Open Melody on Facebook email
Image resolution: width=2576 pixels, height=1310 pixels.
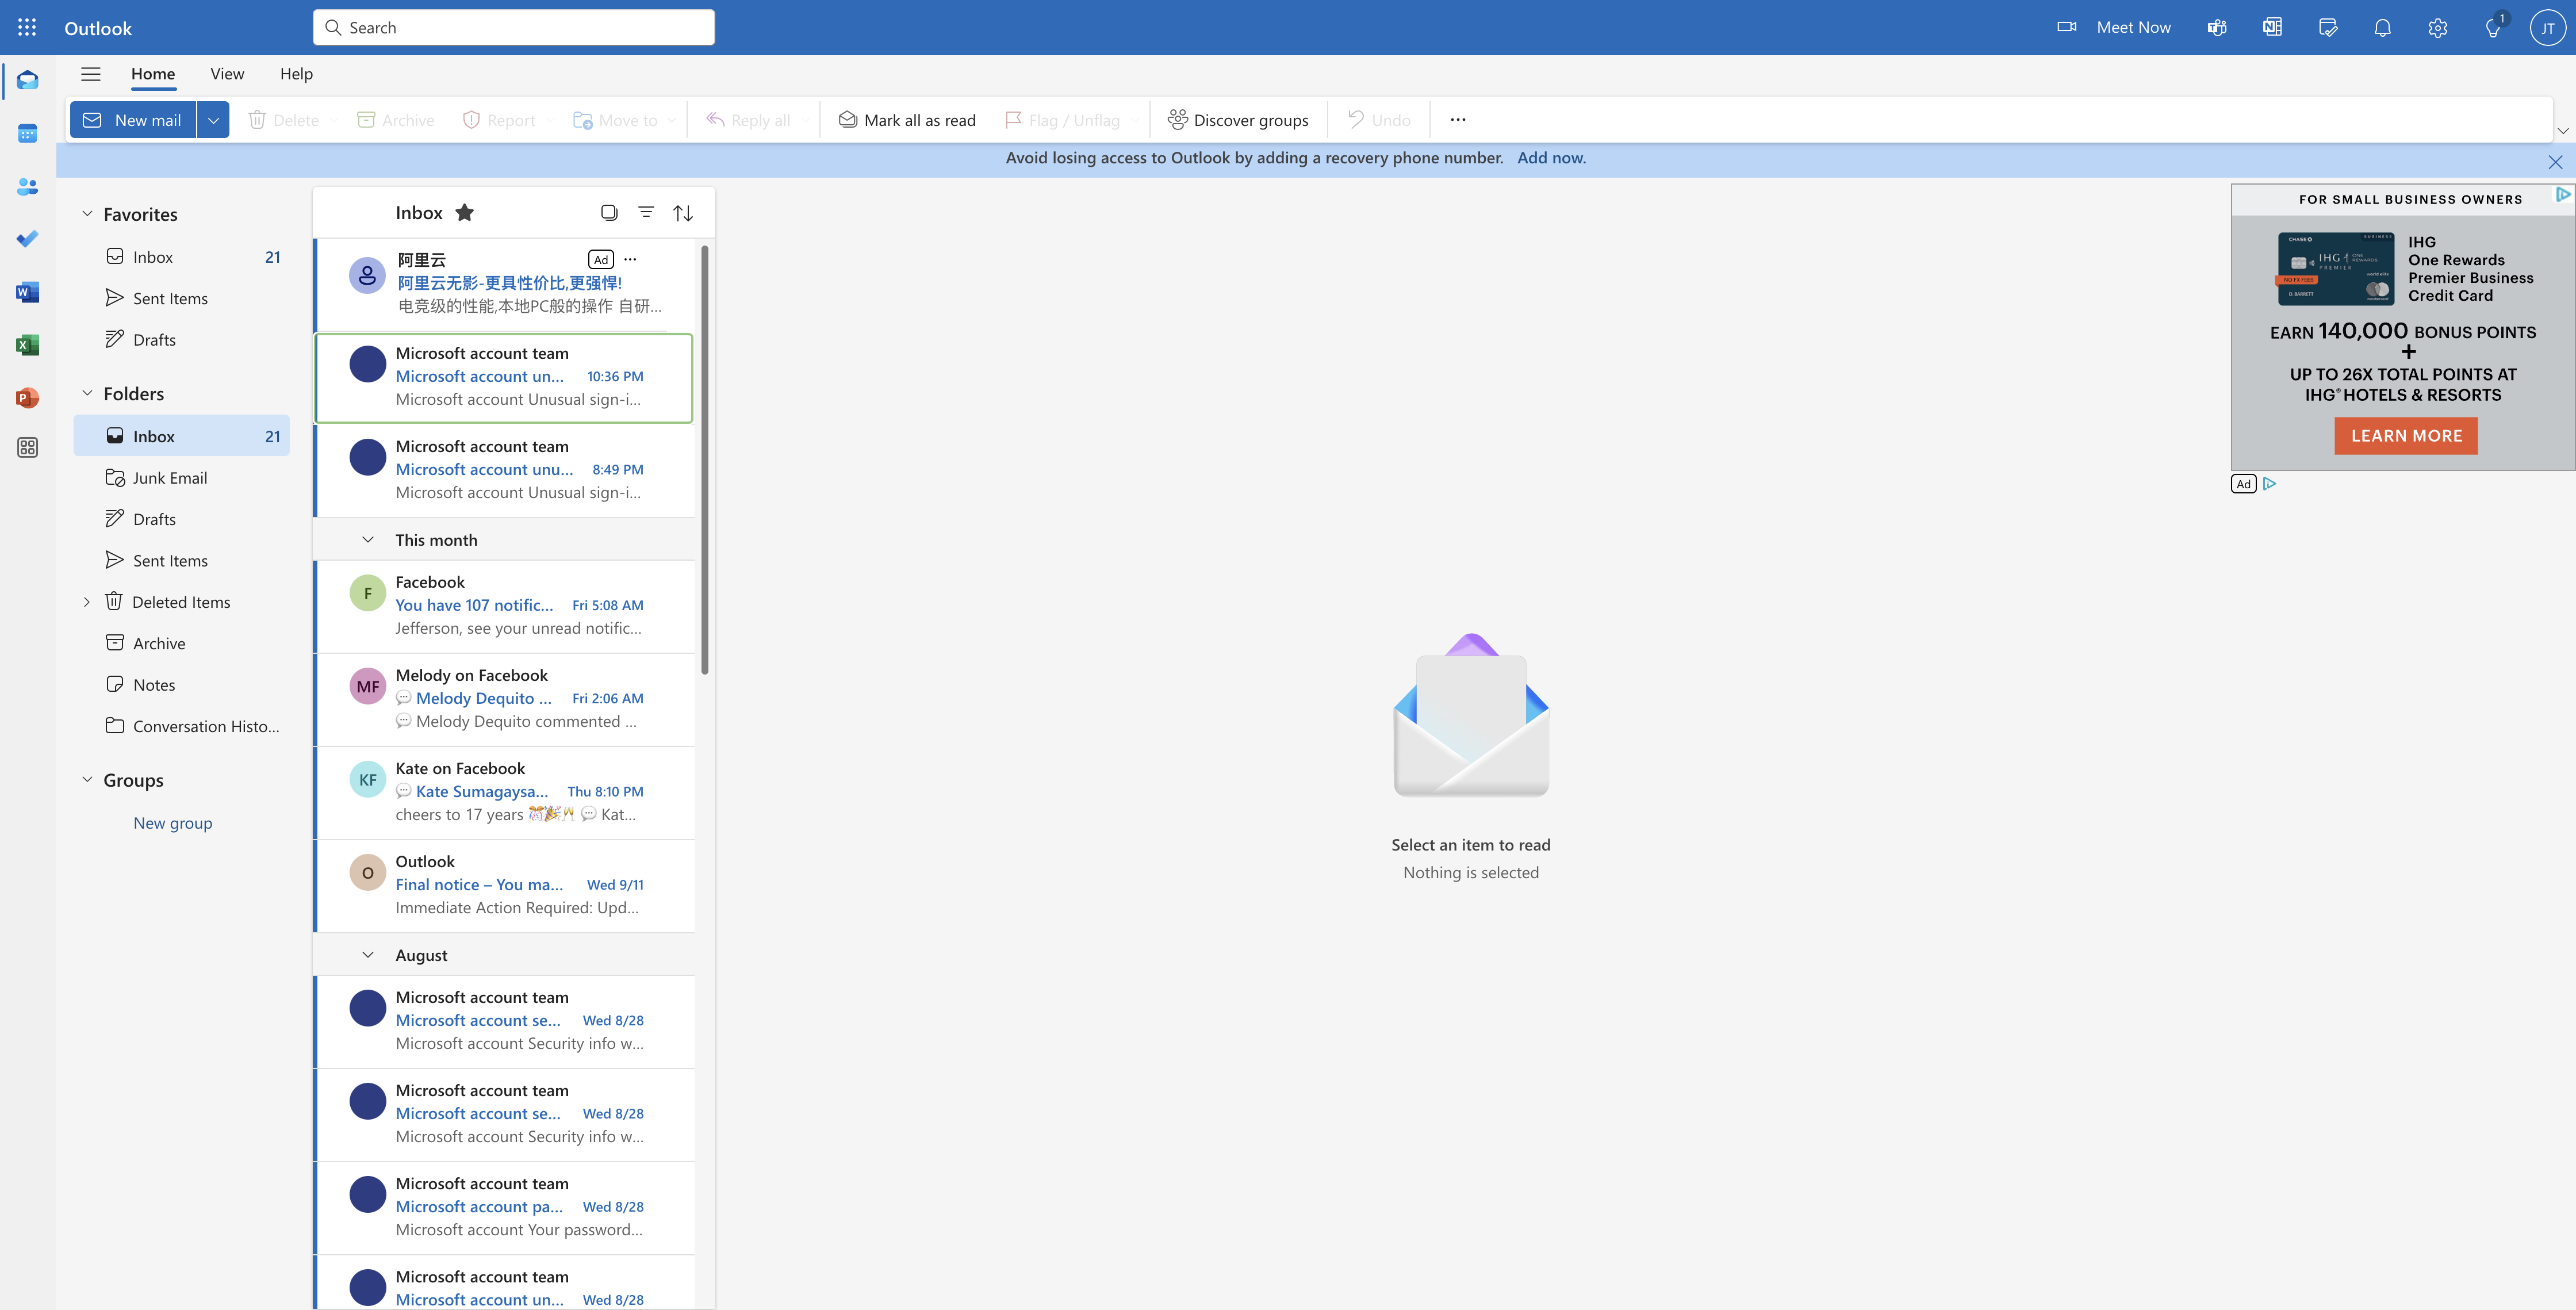point(504,699)
